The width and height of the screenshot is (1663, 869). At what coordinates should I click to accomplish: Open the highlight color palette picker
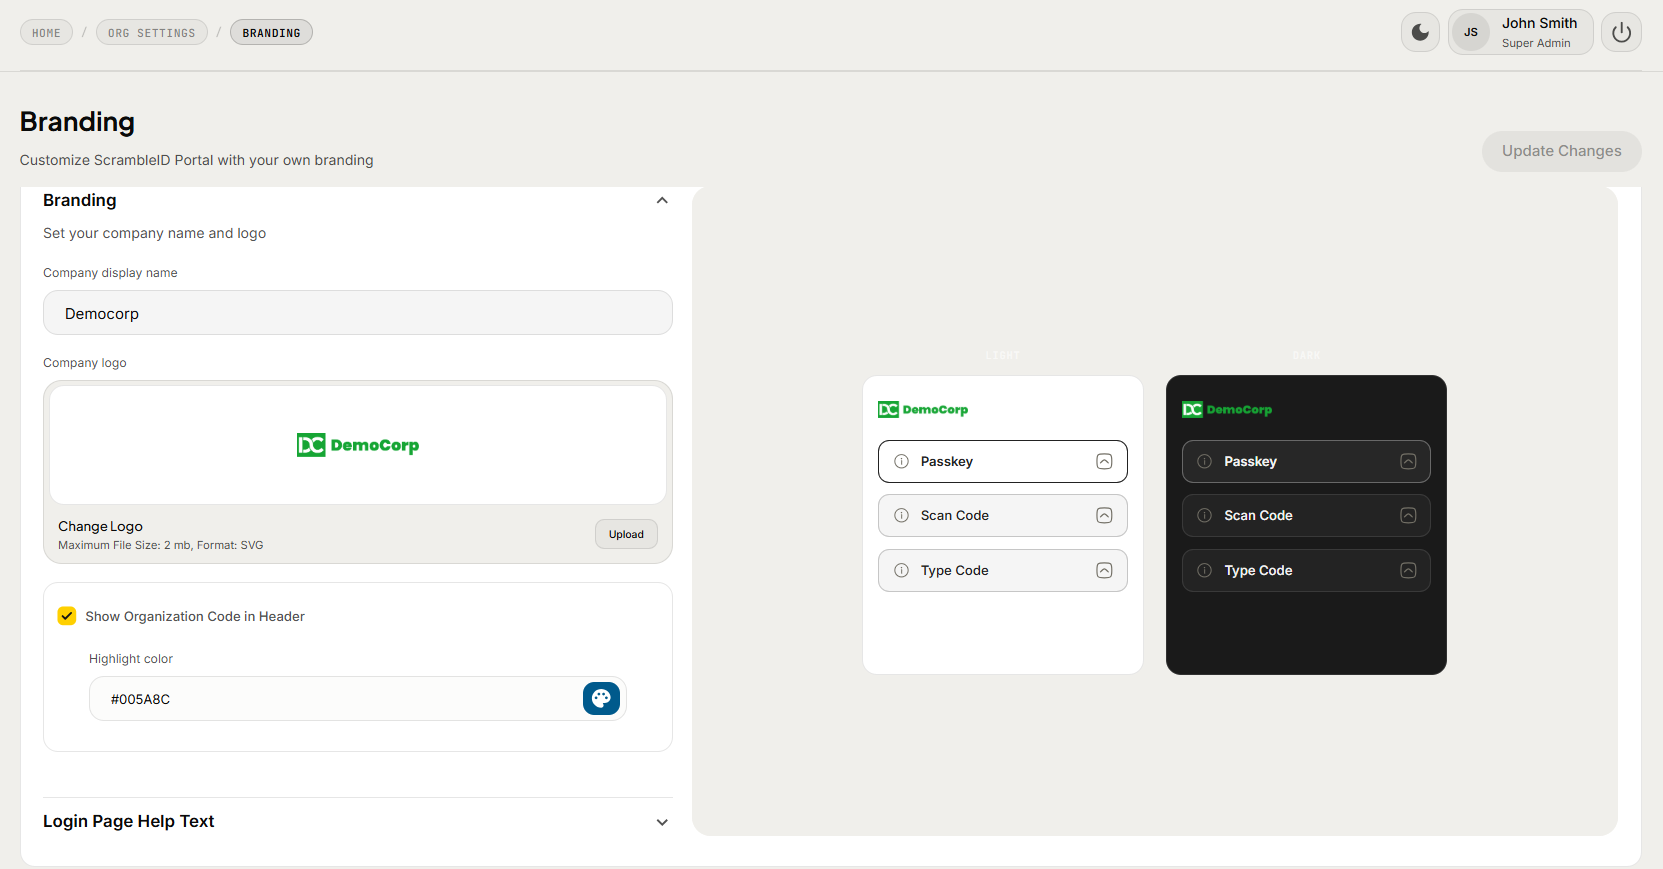601,698
